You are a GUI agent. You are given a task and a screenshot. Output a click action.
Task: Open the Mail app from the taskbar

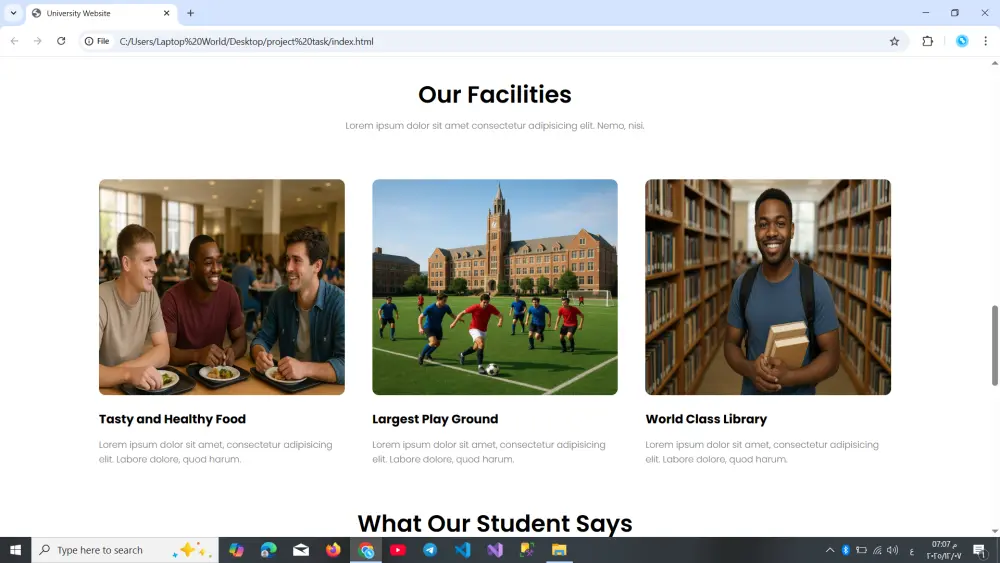pyautogui.click(x=301, y=550)
